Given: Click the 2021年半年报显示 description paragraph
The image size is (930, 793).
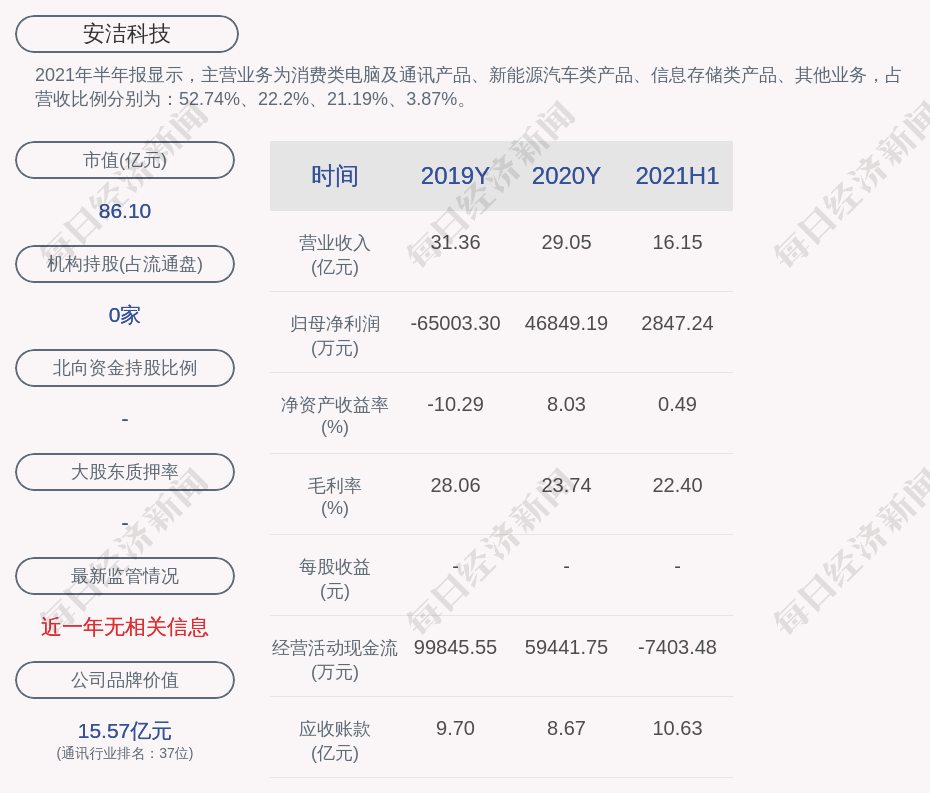Looking at the screenshot, I should coord(469,87).
